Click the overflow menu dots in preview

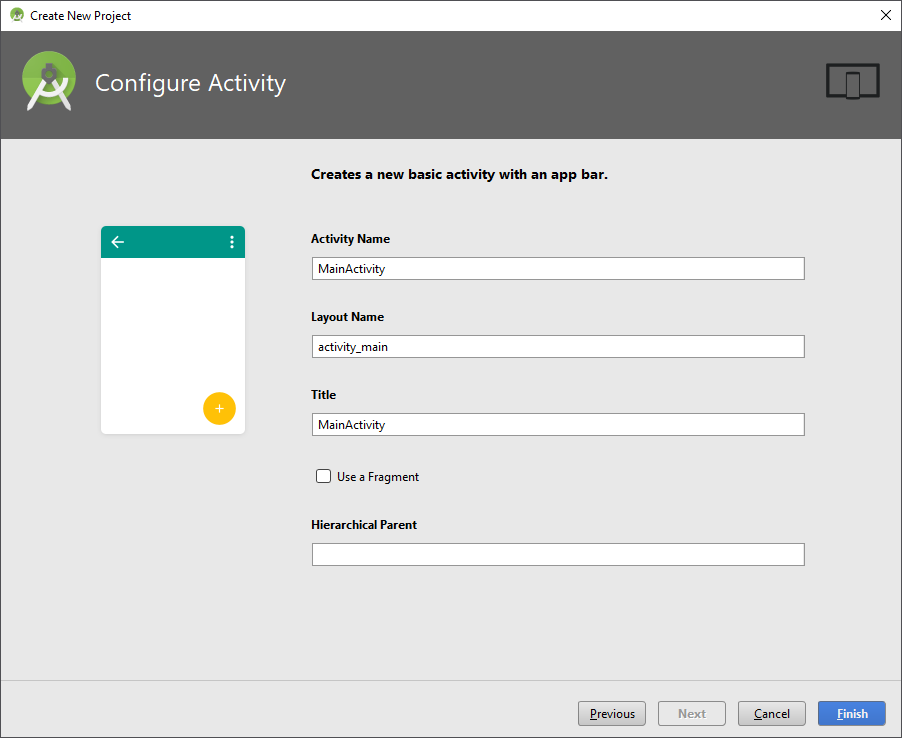coord(232,242)
